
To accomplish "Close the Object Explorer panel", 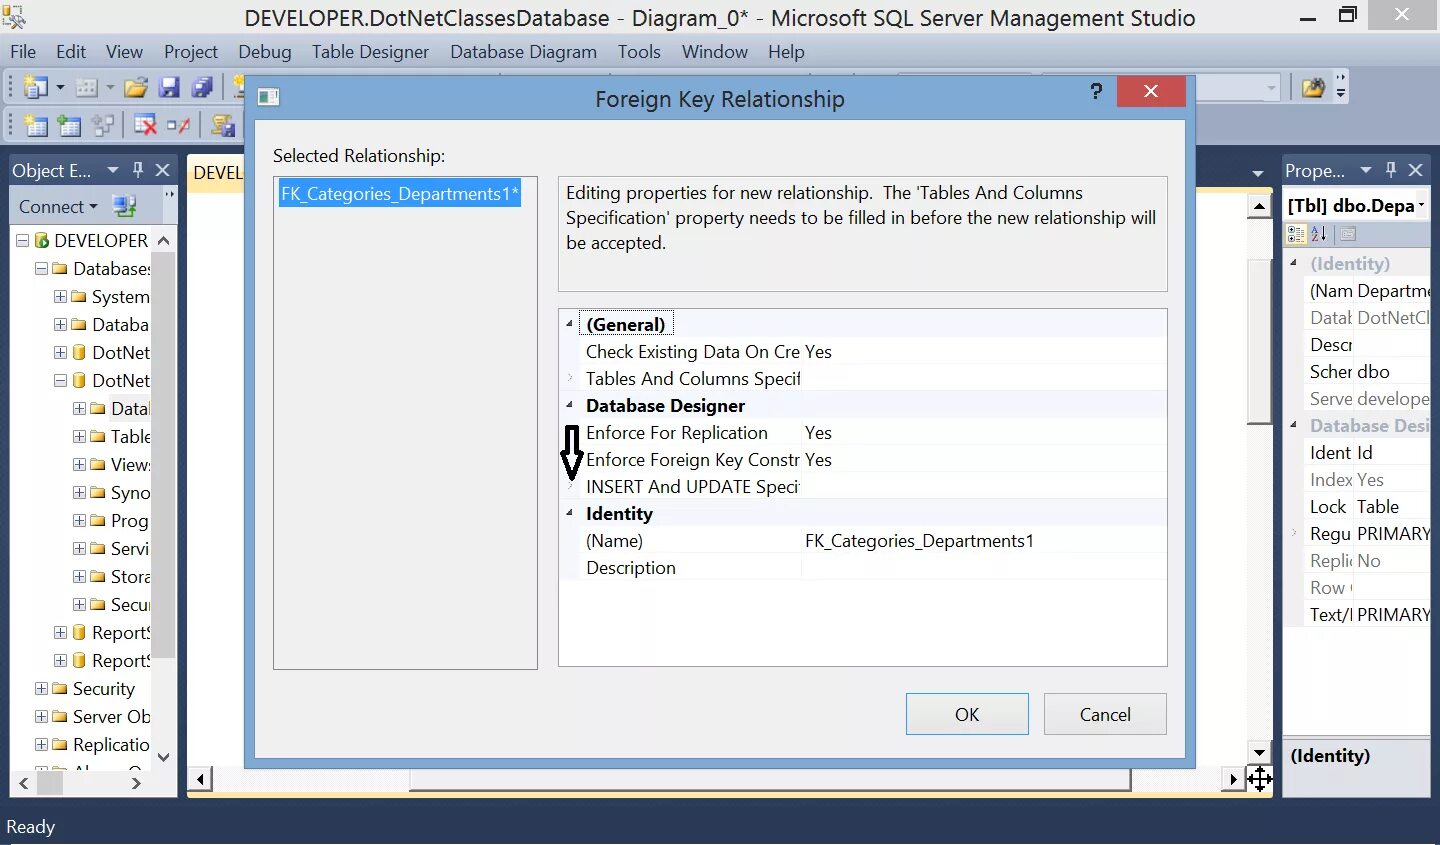I will pos(162,170).
